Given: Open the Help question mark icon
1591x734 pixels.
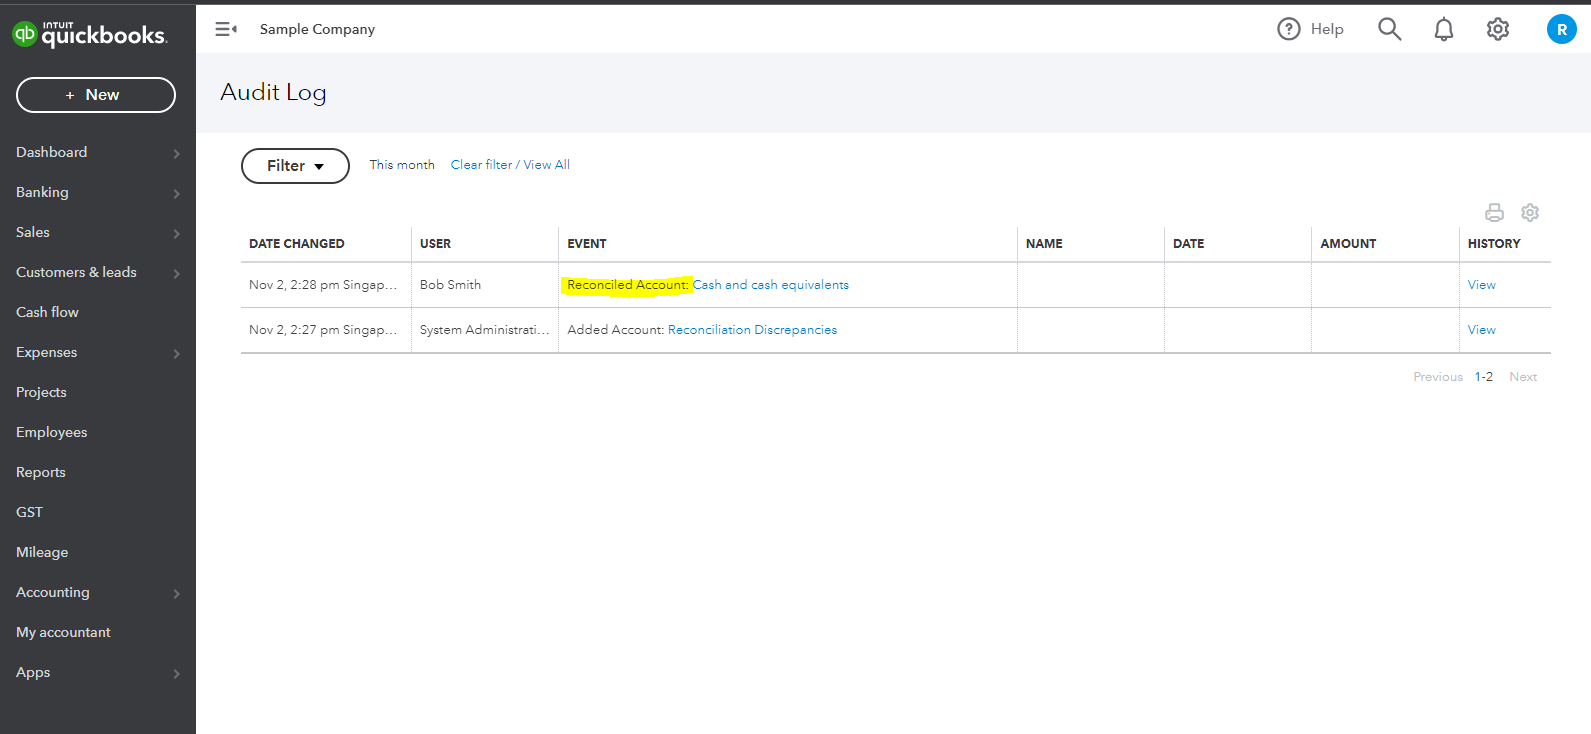Looking at the screenshot, I should click(x=1289, y=29).
